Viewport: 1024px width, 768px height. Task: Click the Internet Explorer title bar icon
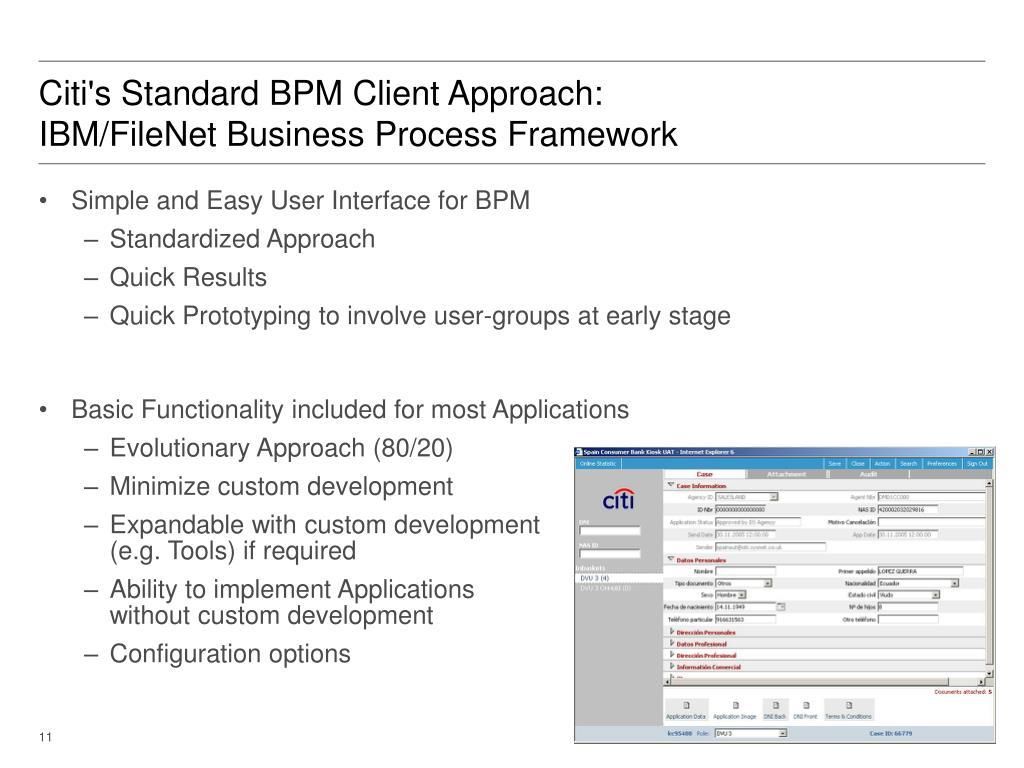point(579,452)
